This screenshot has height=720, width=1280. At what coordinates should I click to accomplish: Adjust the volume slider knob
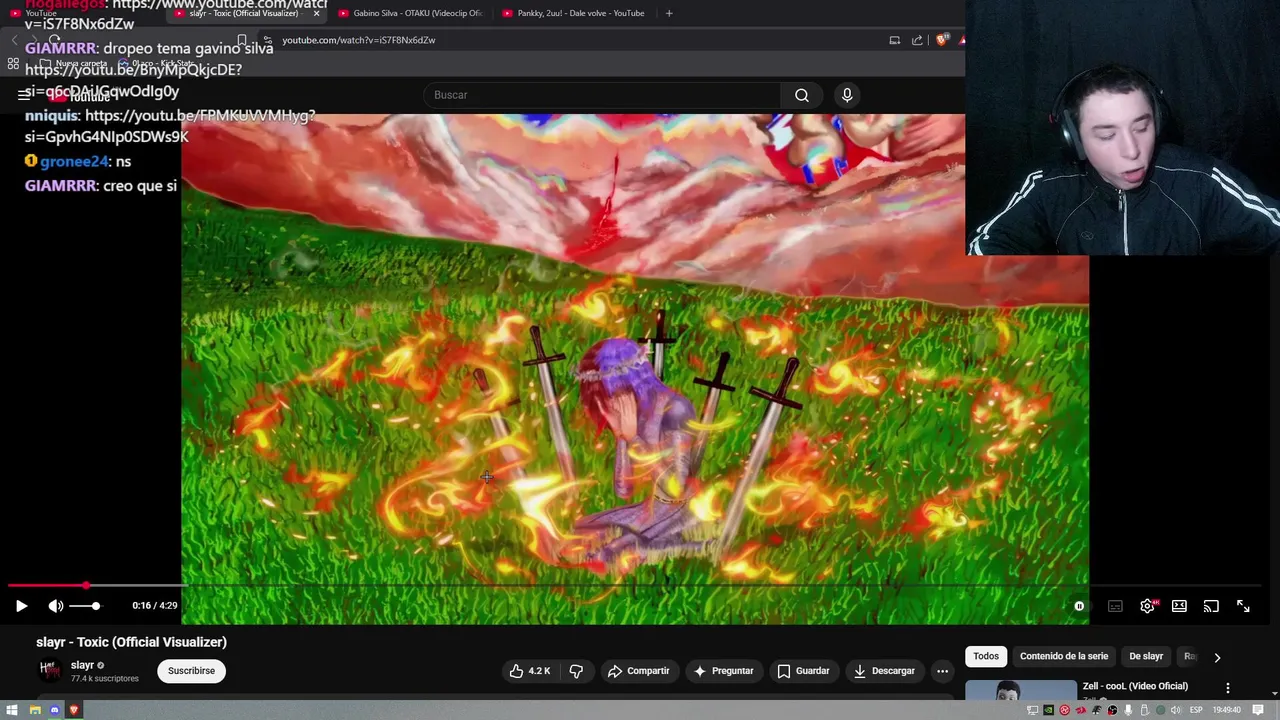point(95,606)
